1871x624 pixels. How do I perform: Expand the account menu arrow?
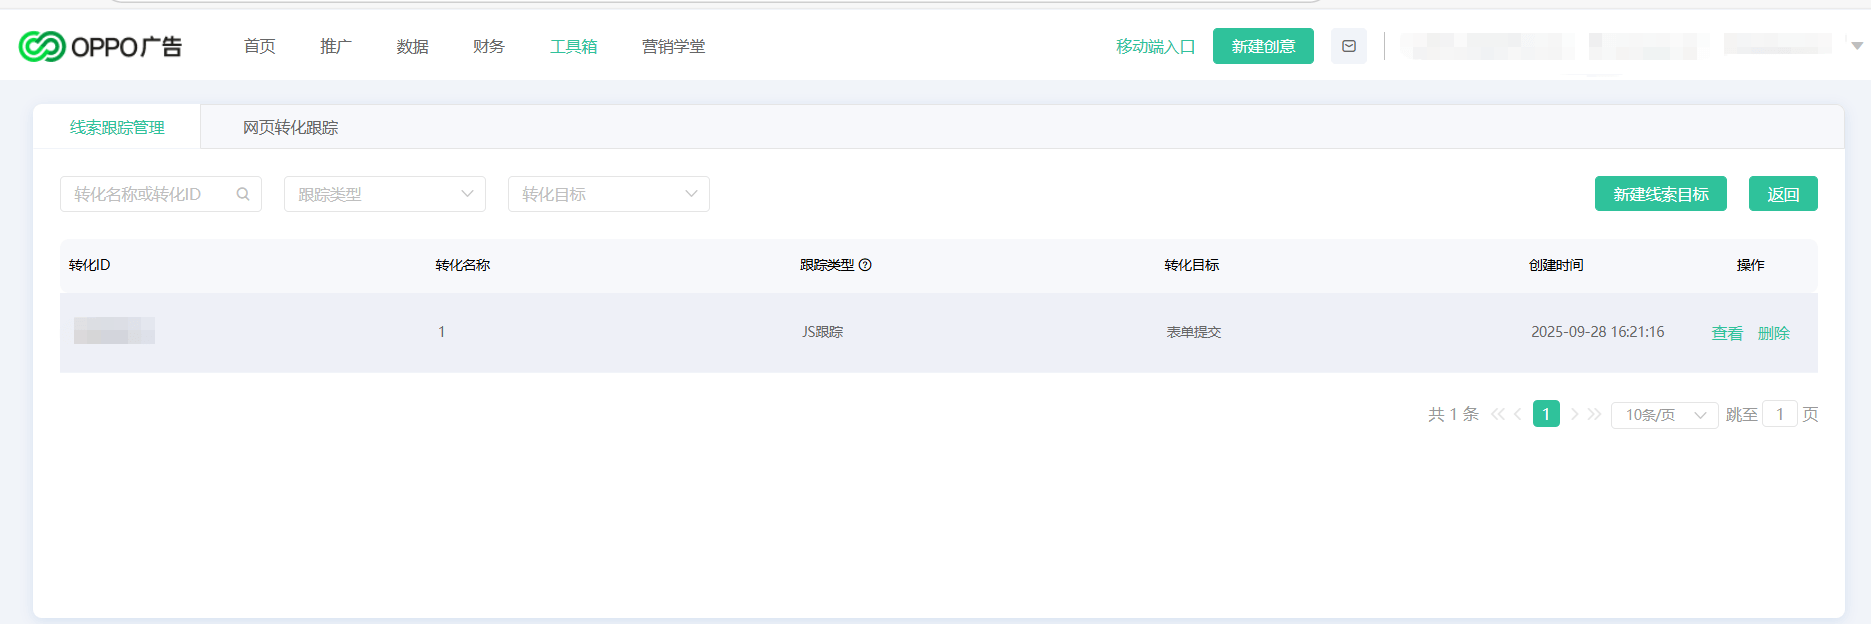pyautogui.click(x=1856, y=46)
